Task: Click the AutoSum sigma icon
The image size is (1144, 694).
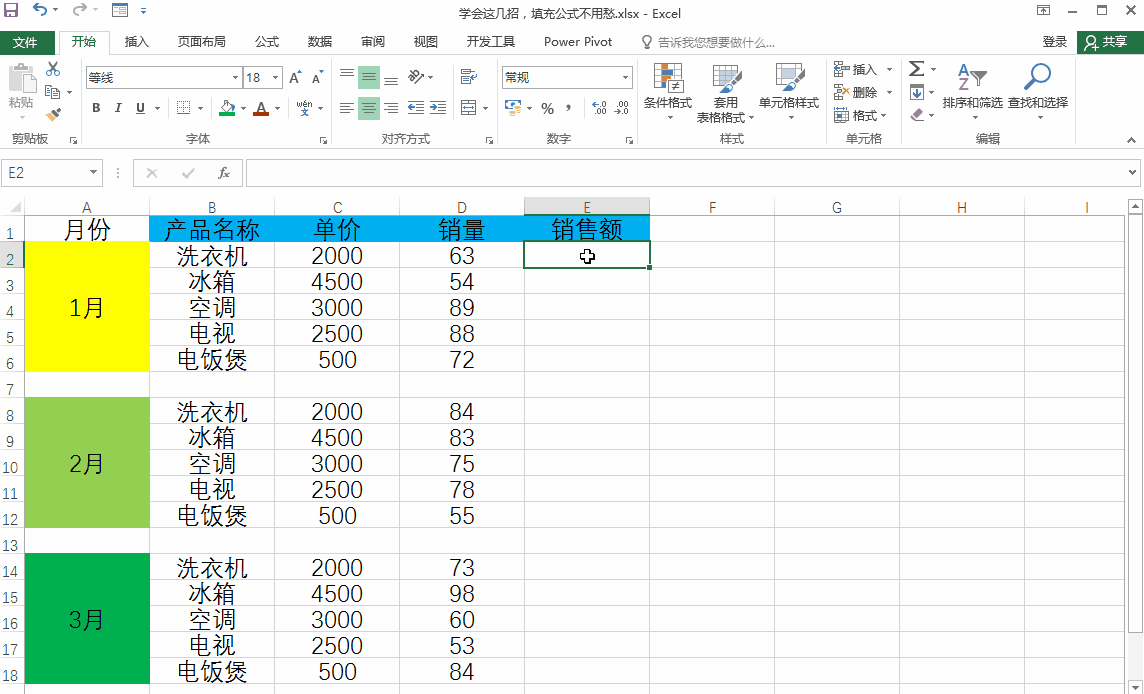Action: click(x=917, y=69)
